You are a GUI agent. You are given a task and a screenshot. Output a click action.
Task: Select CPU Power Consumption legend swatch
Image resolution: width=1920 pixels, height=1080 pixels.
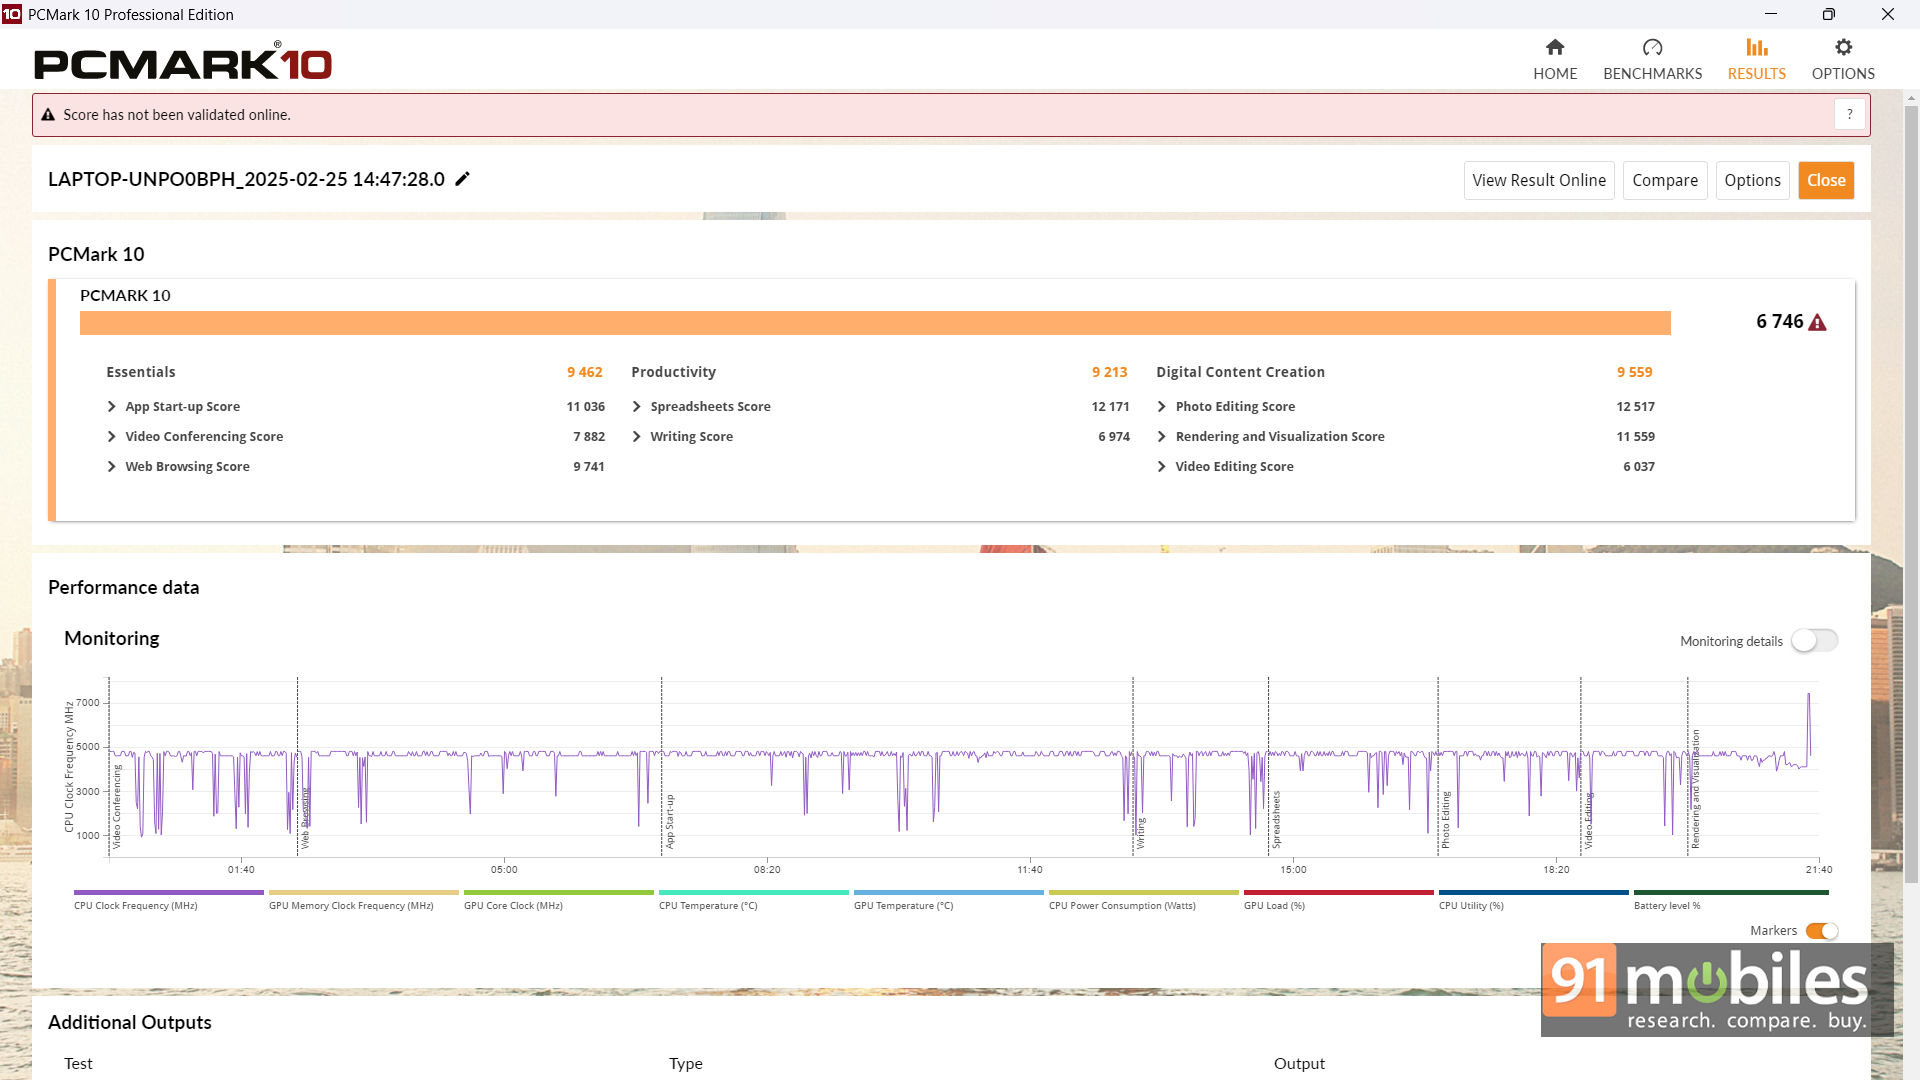click(x=1143, y=892)
